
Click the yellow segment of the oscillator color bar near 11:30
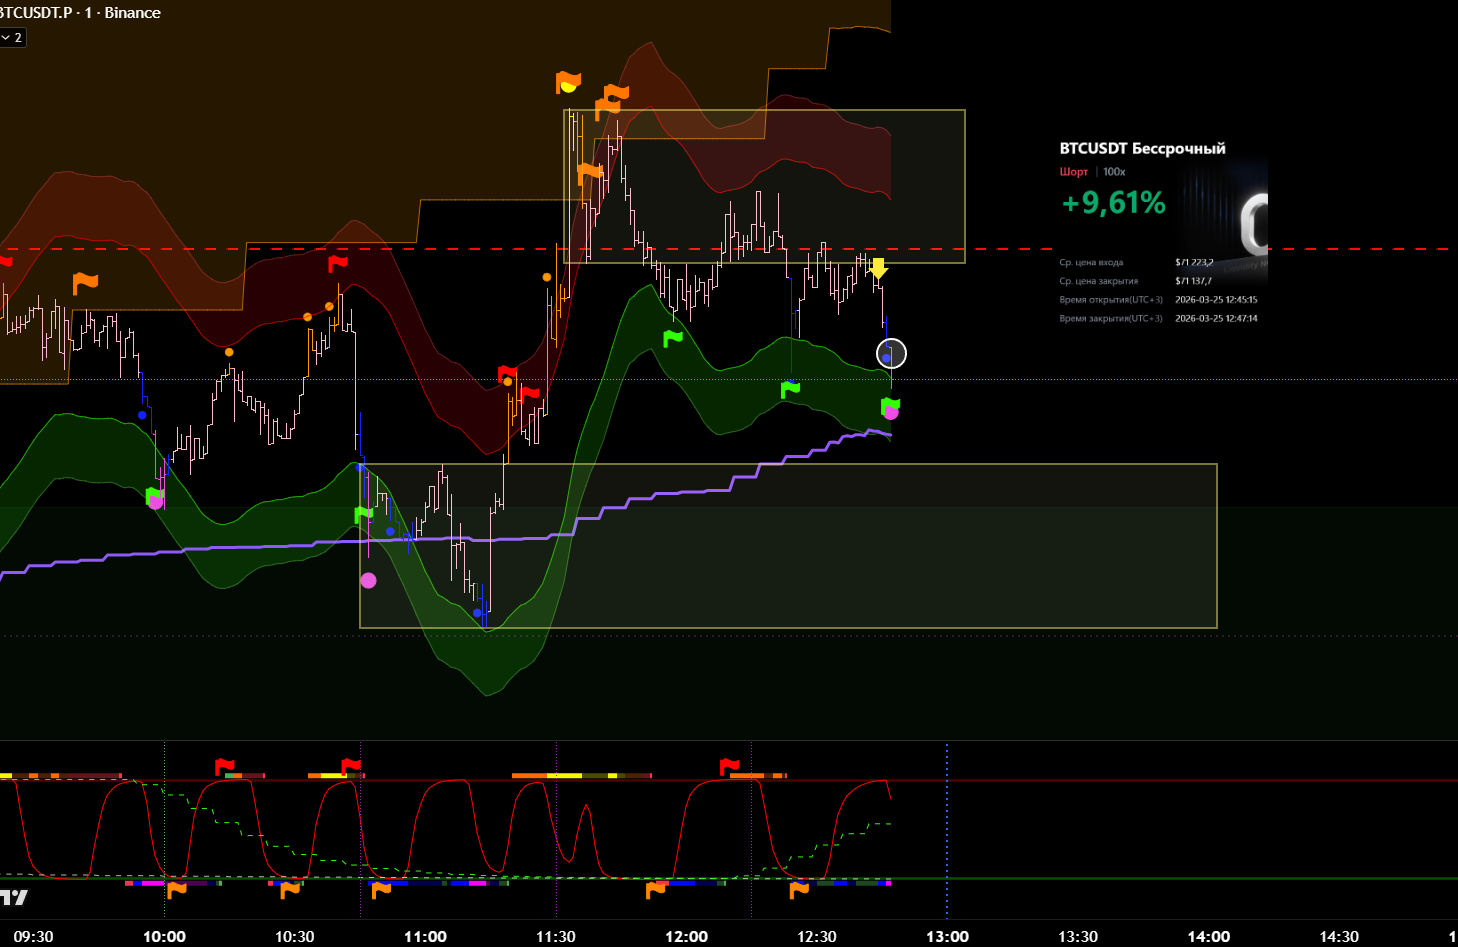coord(564,775)
